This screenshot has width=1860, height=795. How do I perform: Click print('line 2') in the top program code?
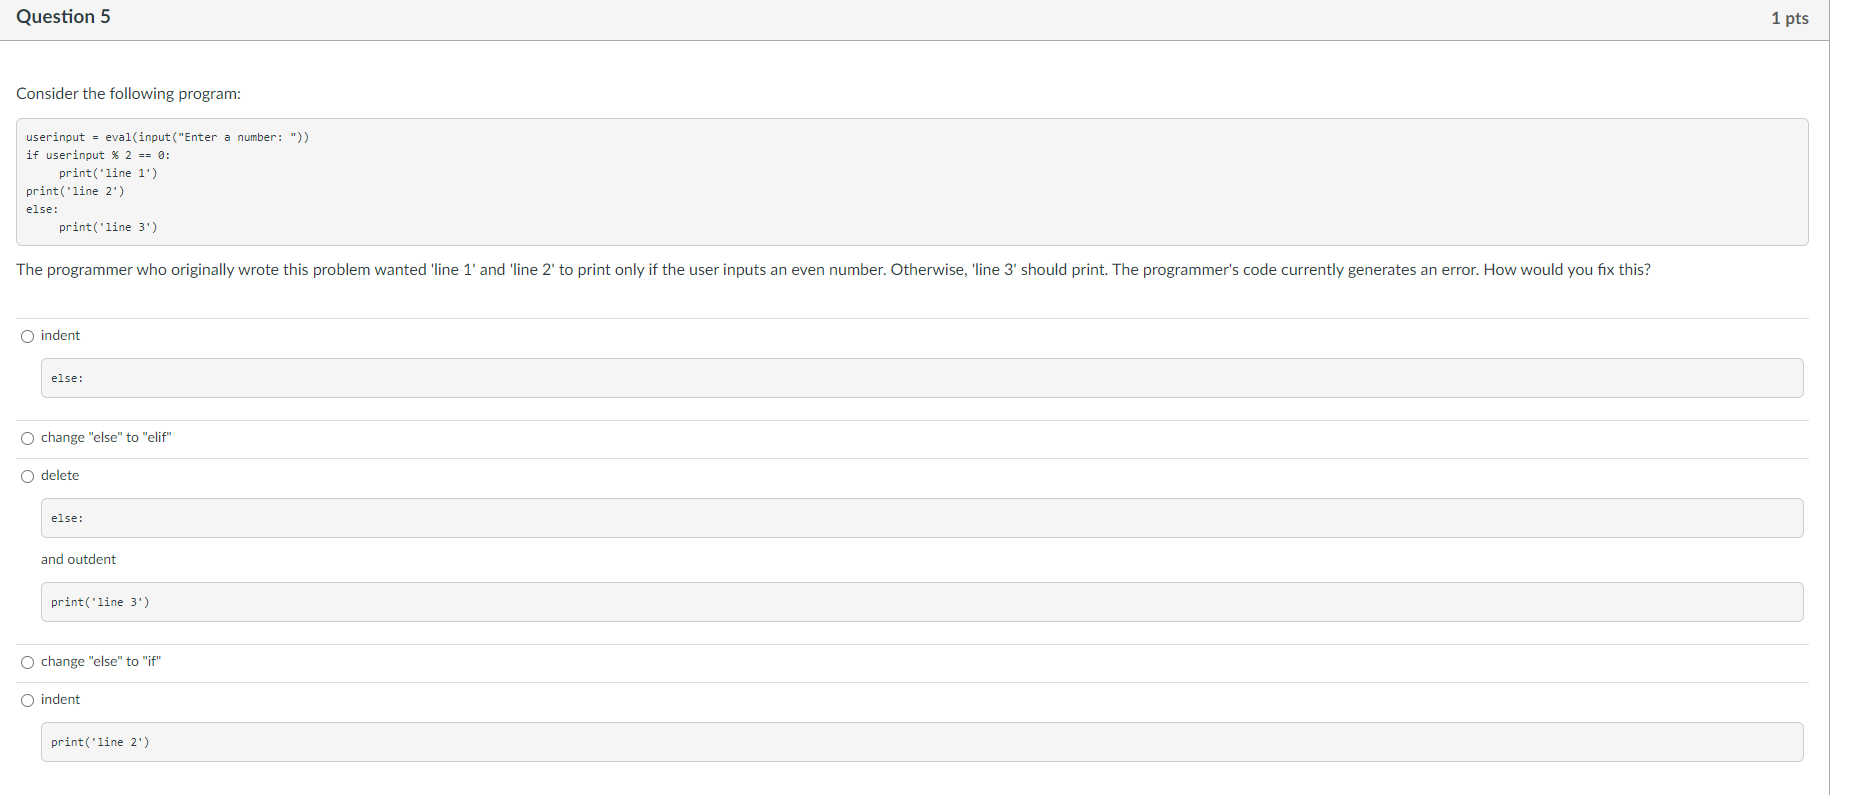[x=75, y=191]
